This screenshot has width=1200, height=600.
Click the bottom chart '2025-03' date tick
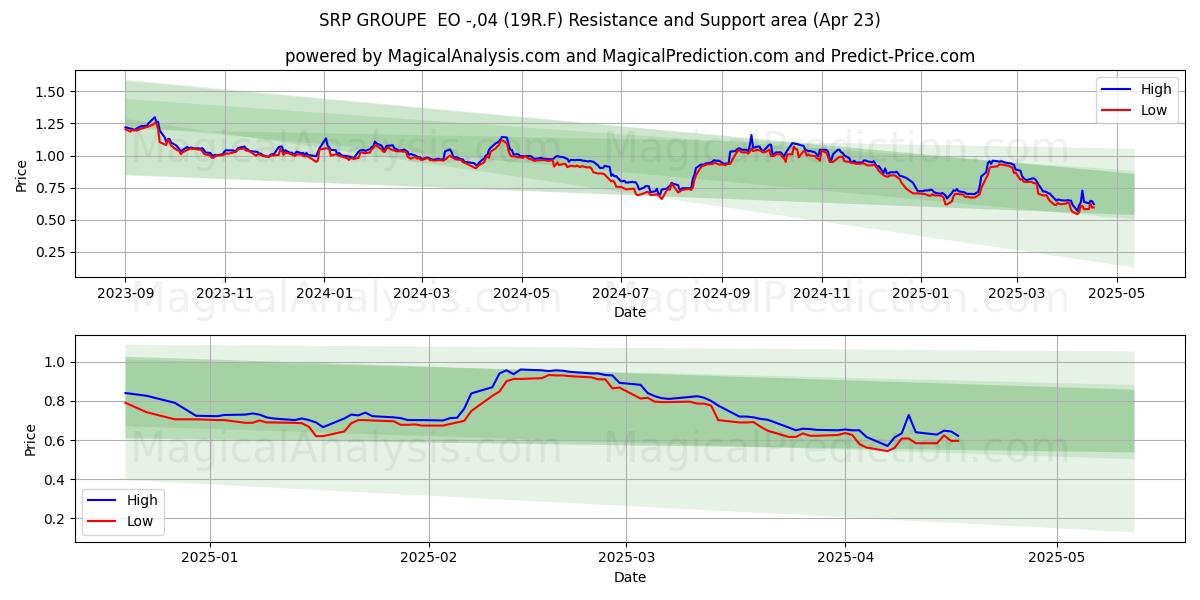[626, 558]
